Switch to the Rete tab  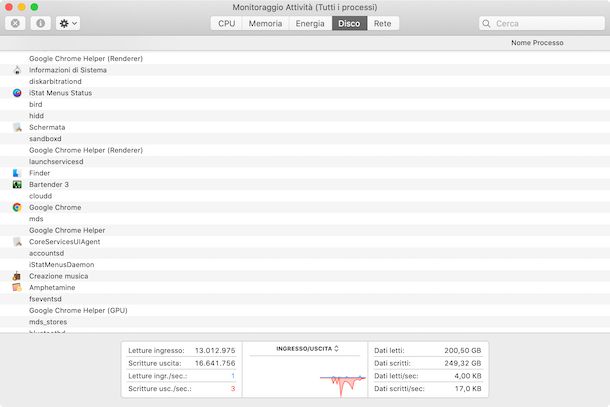tap(383, 23)
